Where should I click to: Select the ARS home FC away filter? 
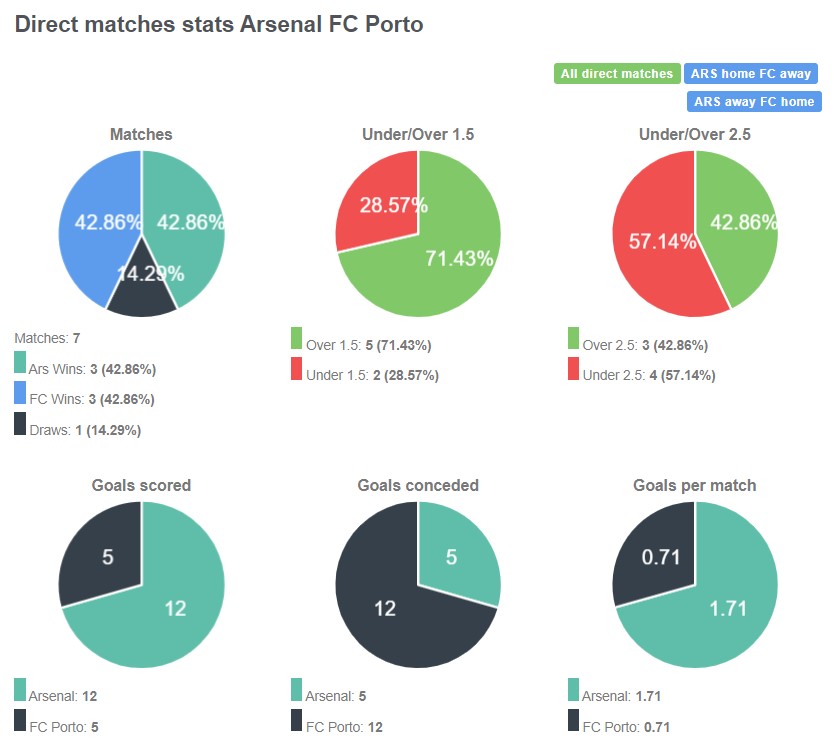coord(752,73)
